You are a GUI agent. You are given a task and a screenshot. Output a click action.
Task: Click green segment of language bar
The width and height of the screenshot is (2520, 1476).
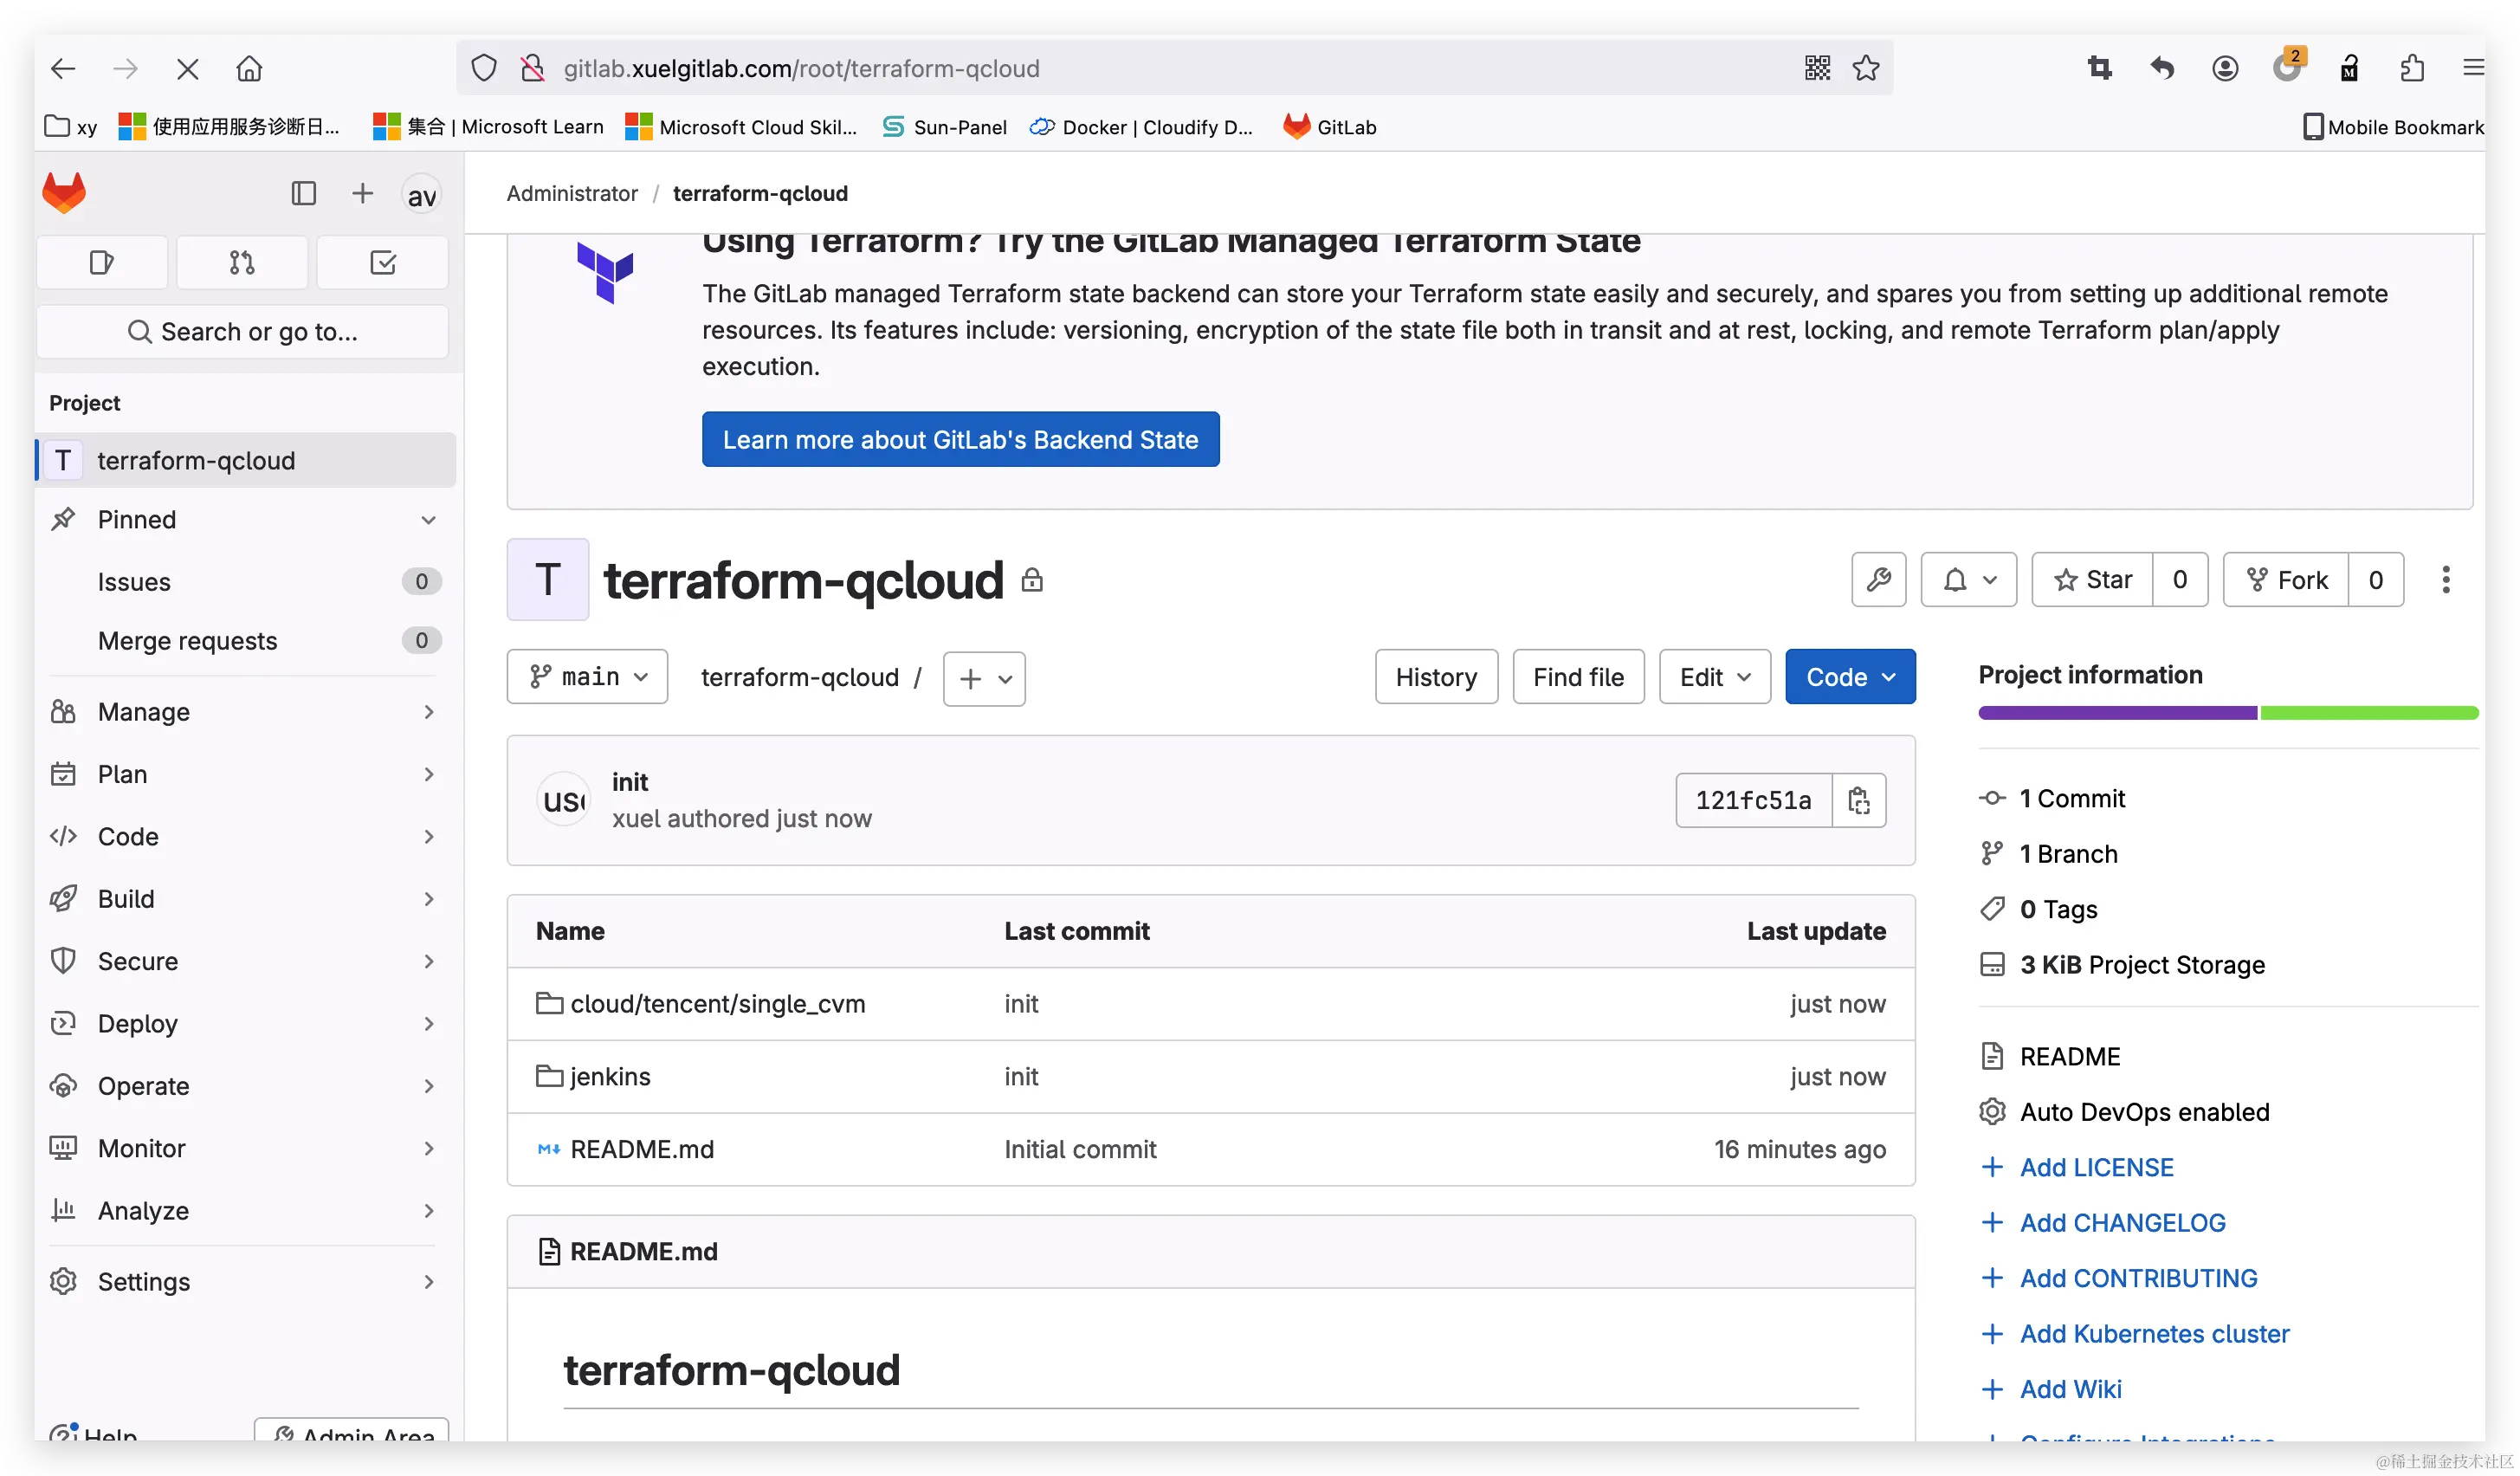[x=2369, y=713]
